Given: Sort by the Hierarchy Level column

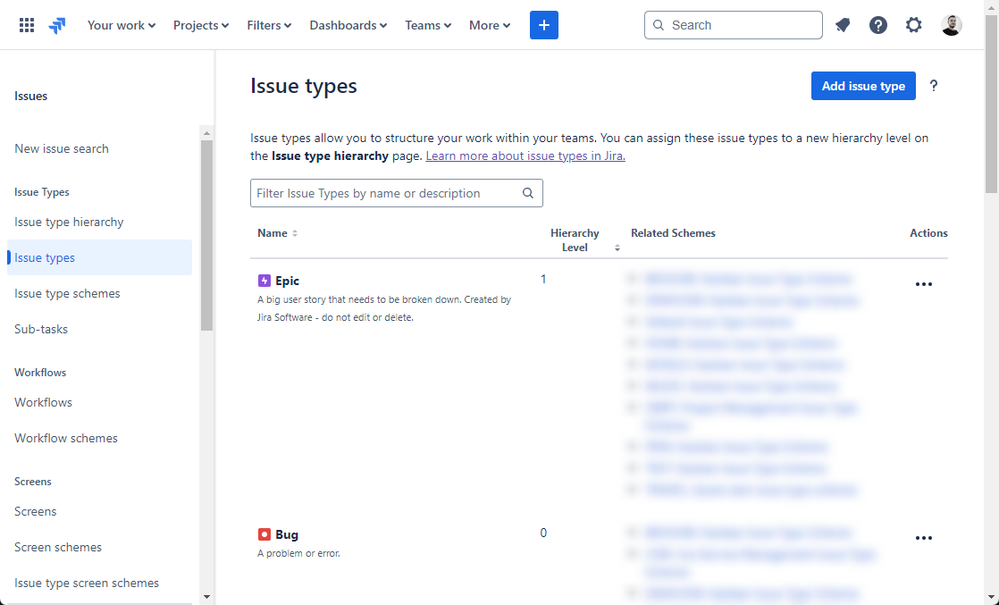Looking at the screenshot, I should click(584, 240).
